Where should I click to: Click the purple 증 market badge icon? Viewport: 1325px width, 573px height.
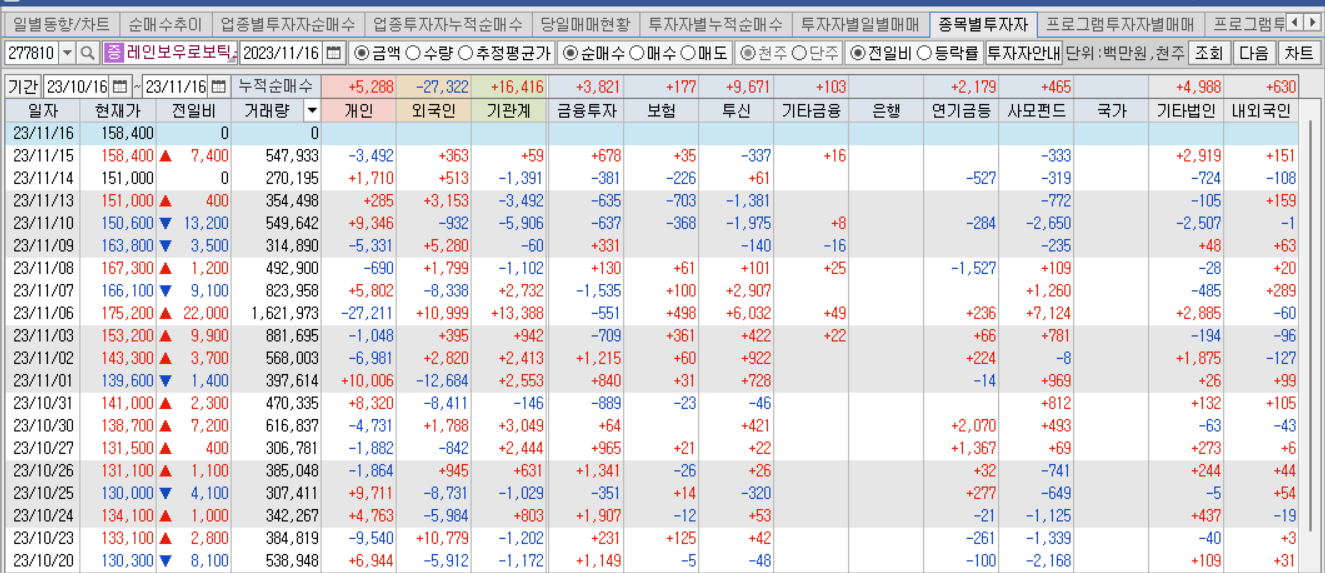113,53
